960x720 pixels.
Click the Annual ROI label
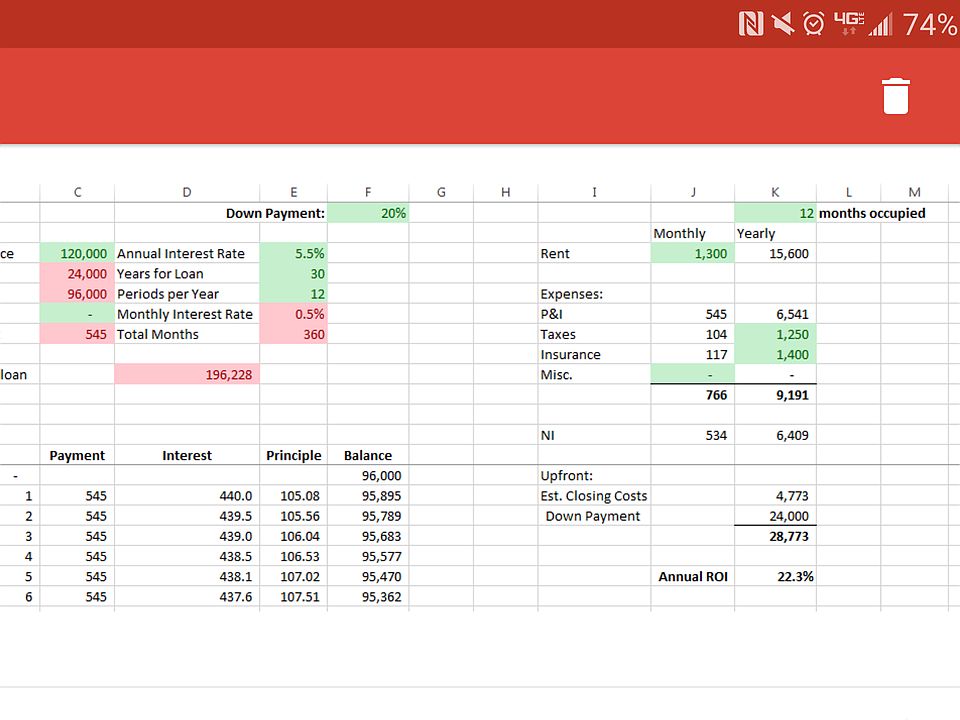(693, 577)
